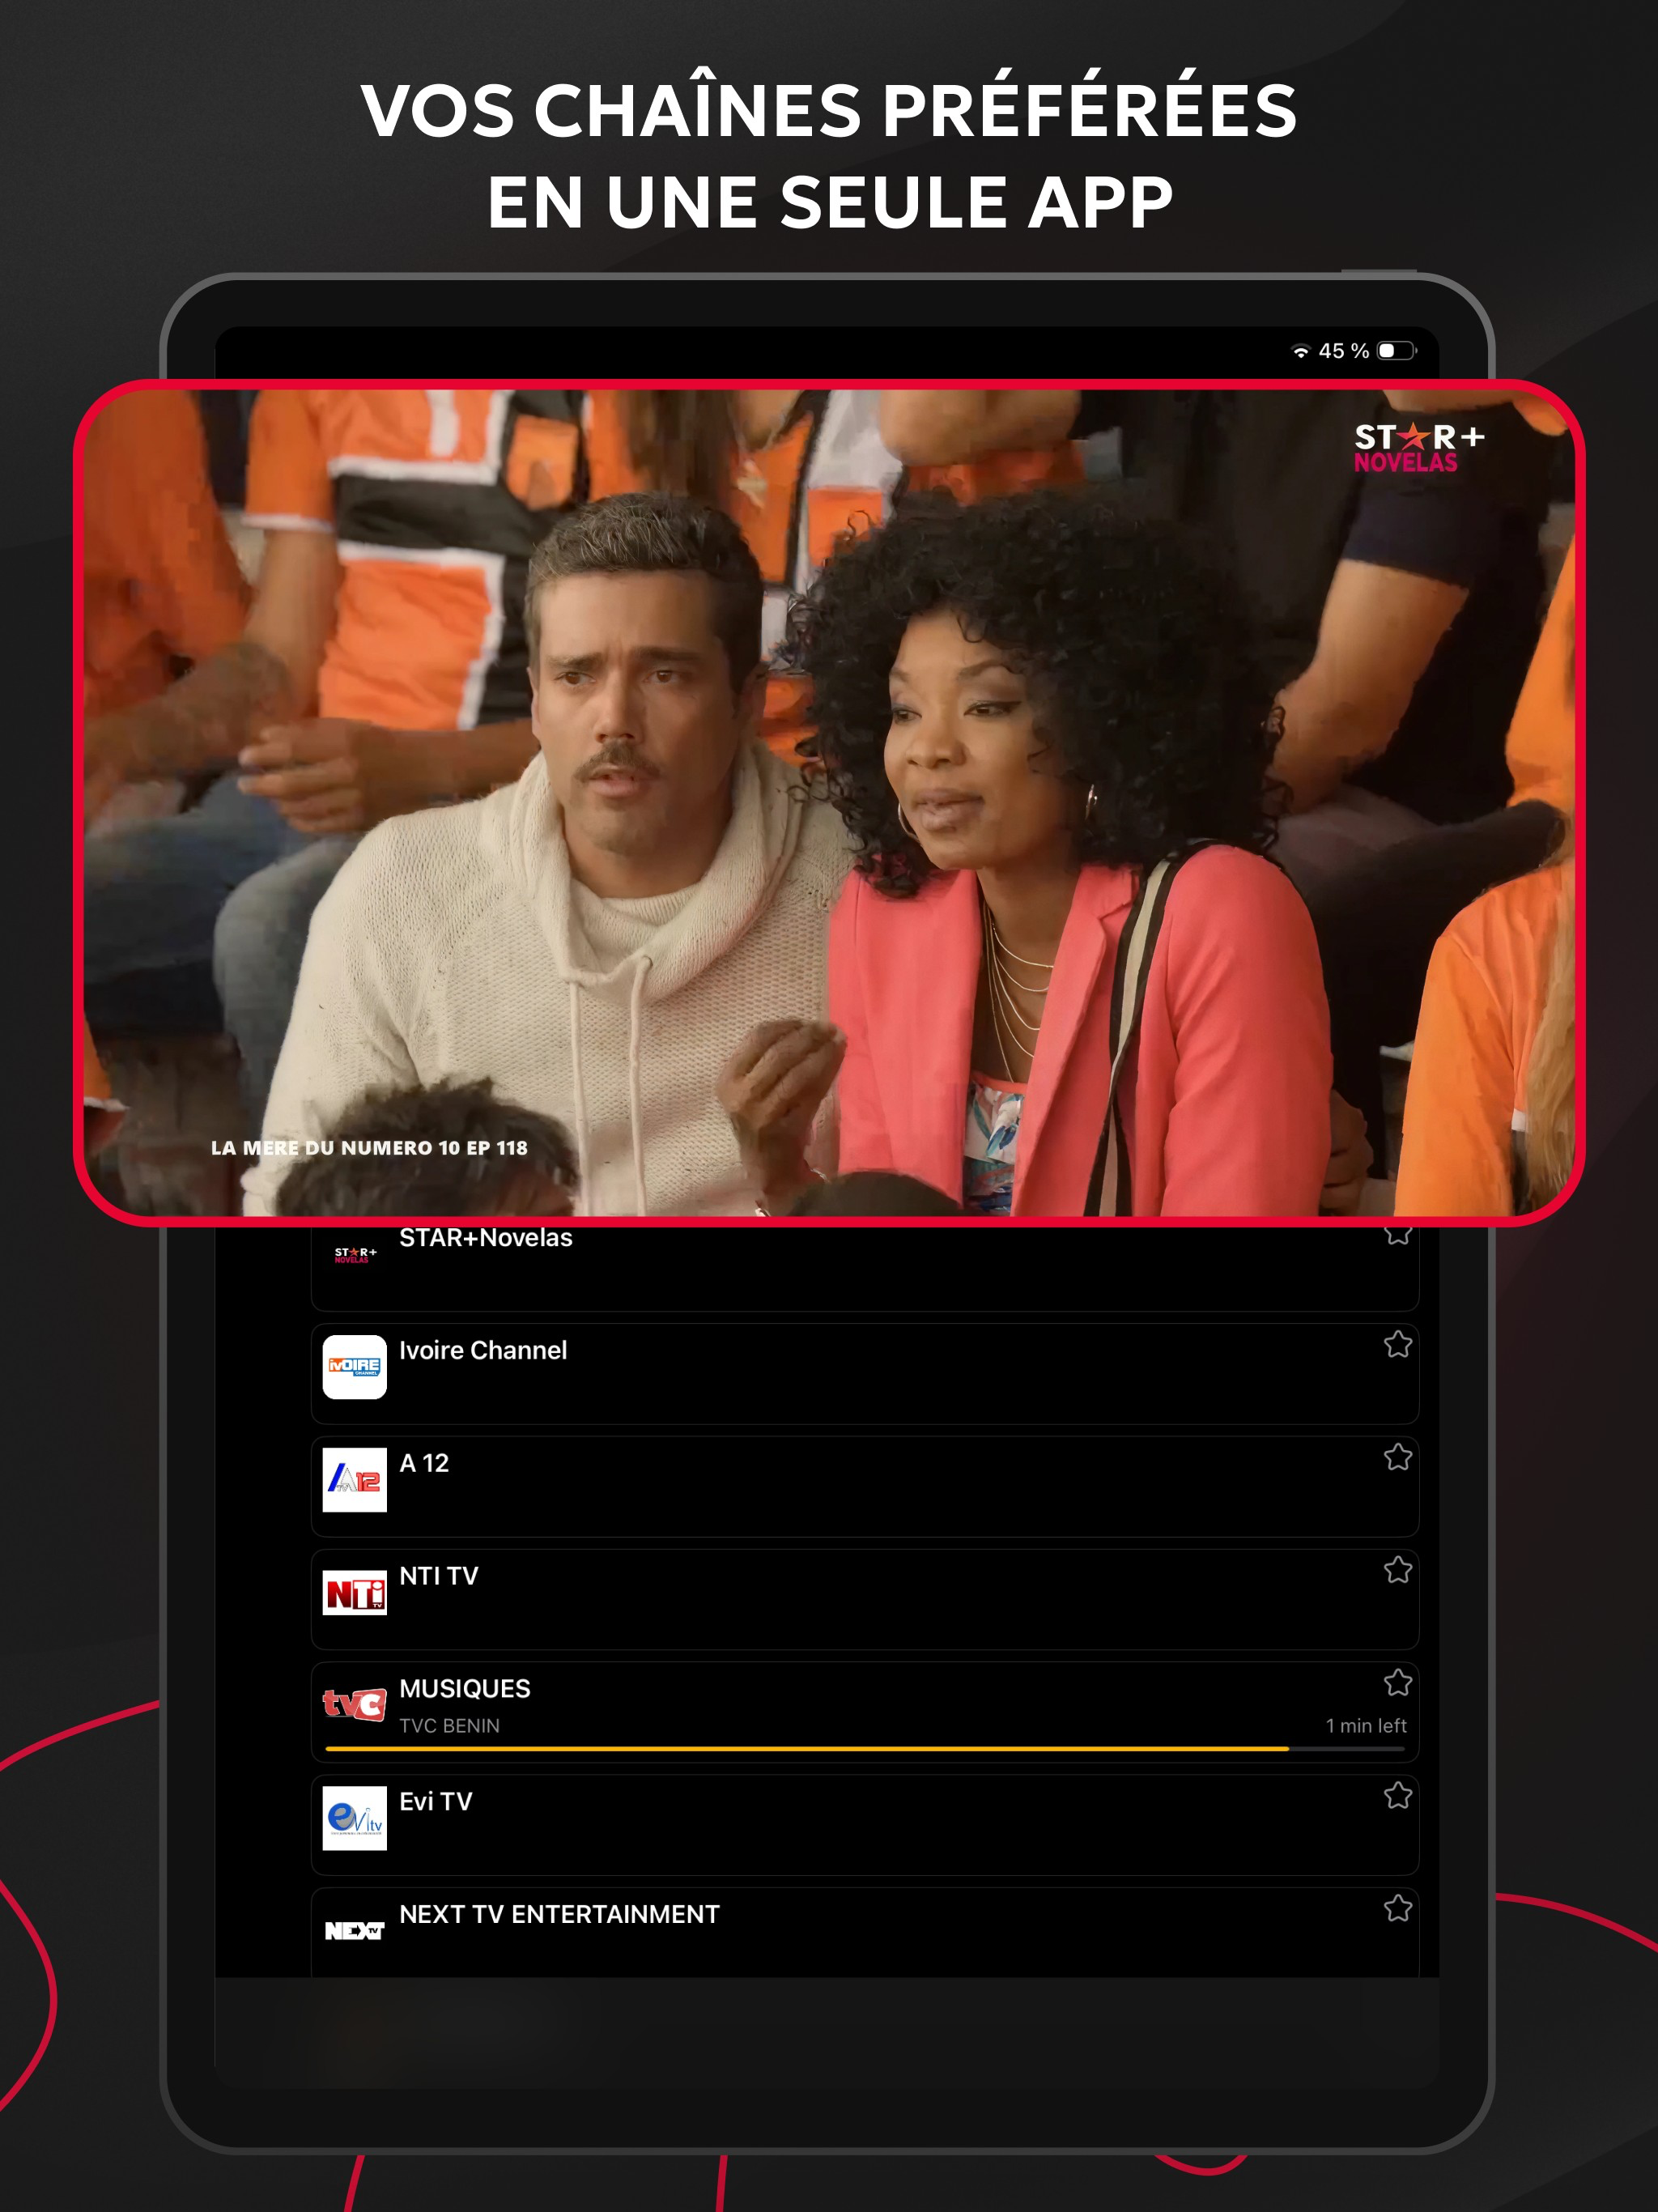This screenshot has width=1658, height=2212.
Task: Select the A 12 channel name
Action: pyautogui.click(x=424, y=1463)
